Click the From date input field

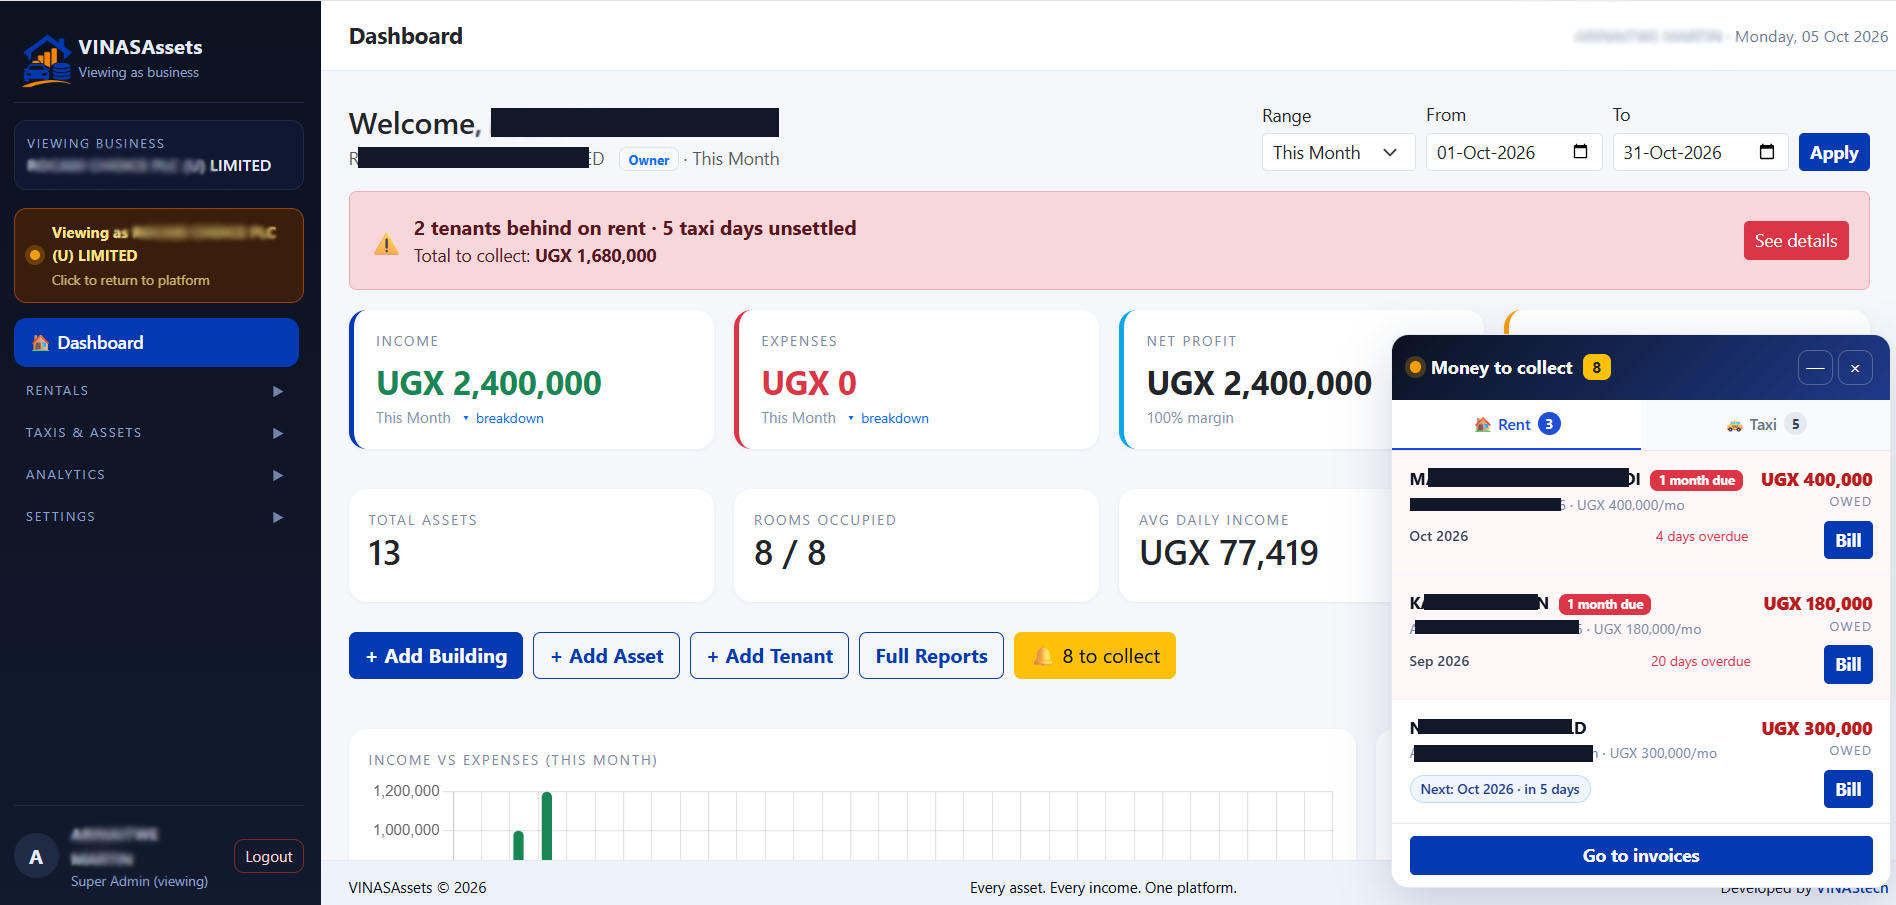click(x=1514, y=152)
